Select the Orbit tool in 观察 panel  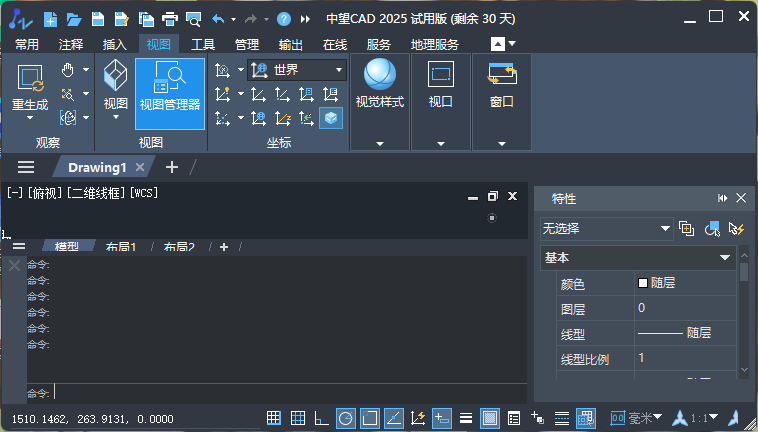point(68,117)
